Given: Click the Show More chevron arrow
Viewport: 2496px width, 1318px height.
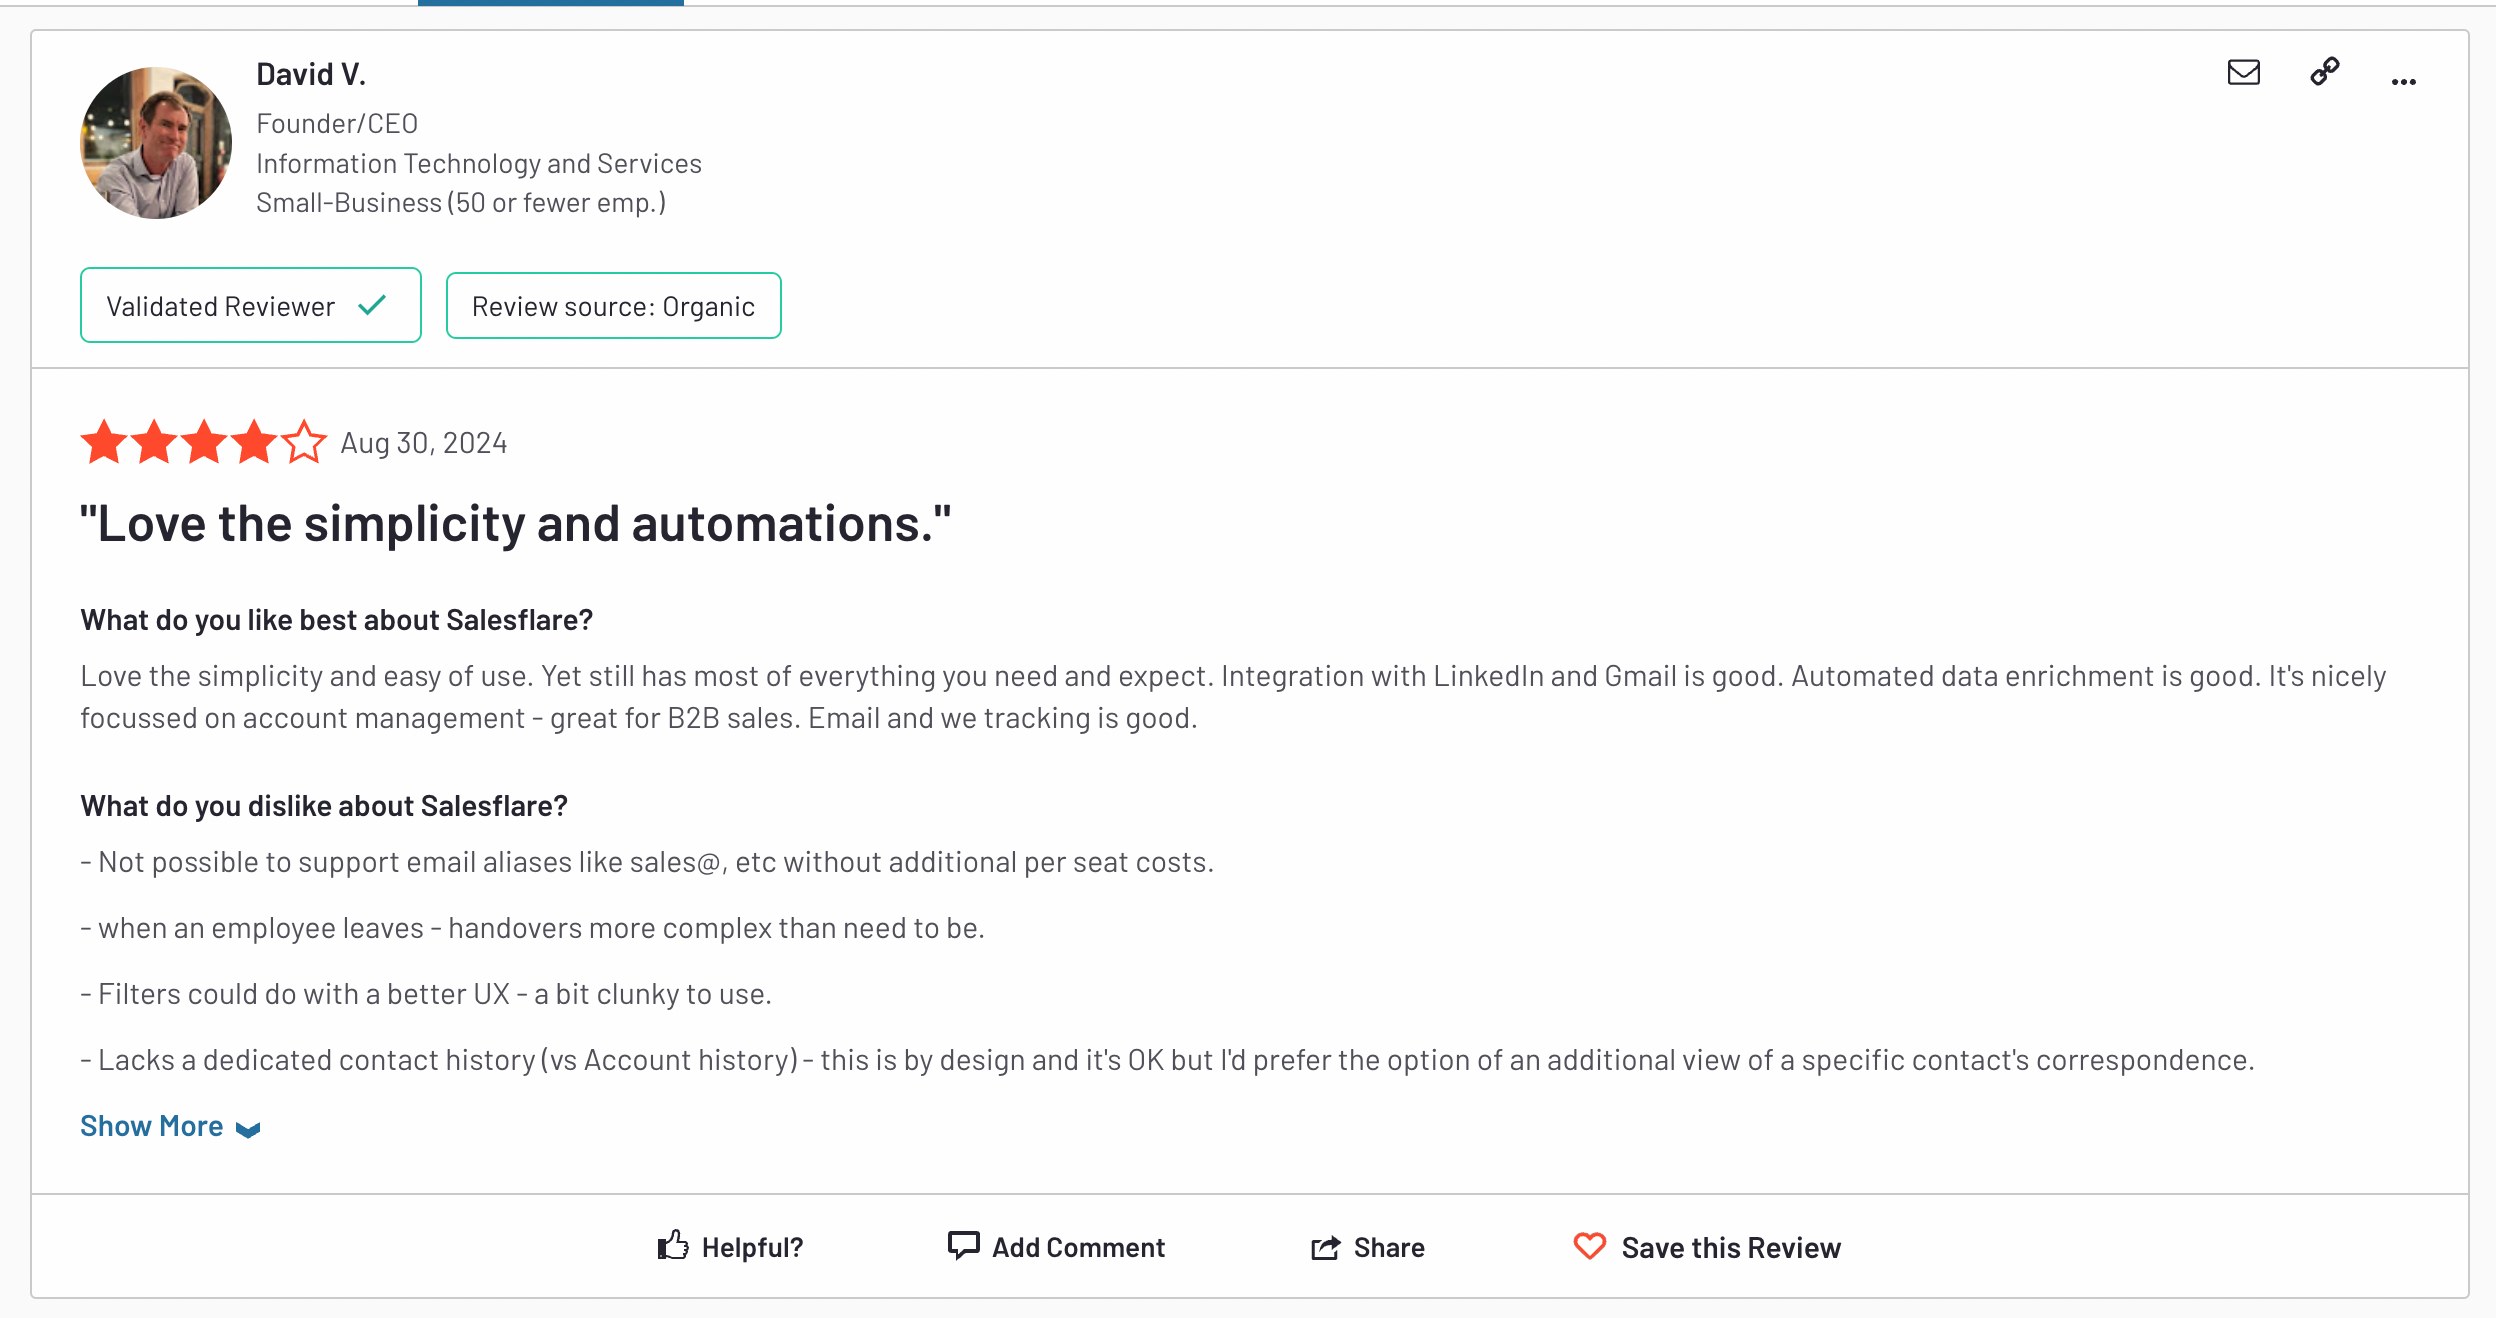Looking at the screenshot, I should [x=248, y=1129].
